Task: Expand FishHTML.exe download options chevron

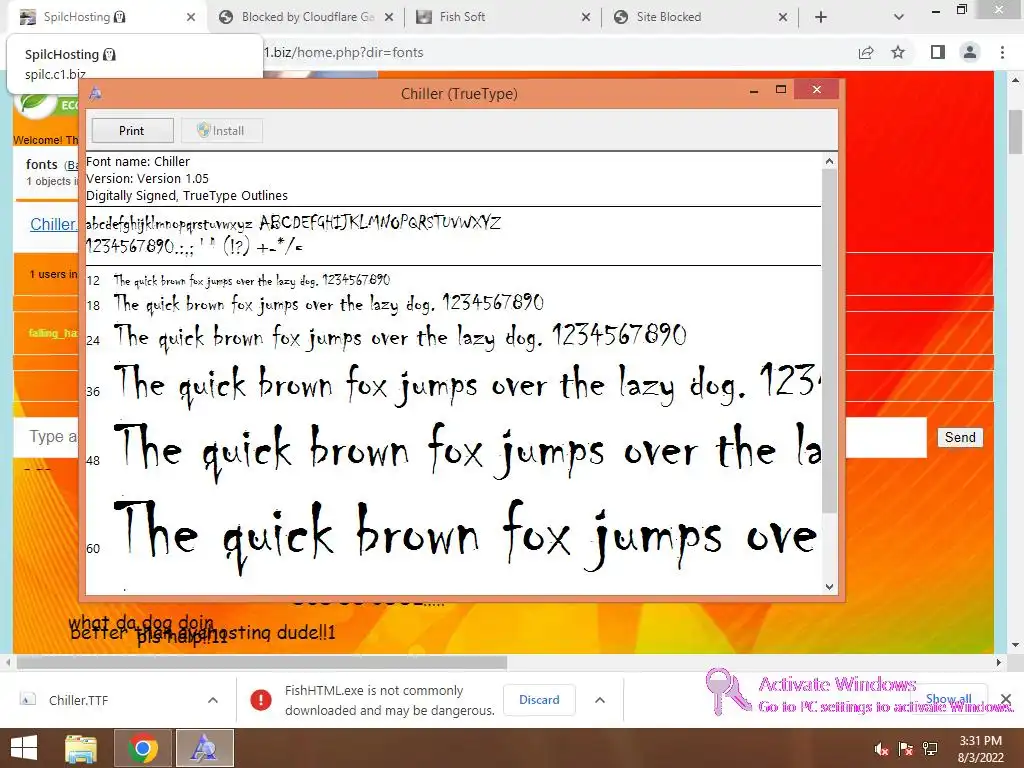Action: point(600,700)
